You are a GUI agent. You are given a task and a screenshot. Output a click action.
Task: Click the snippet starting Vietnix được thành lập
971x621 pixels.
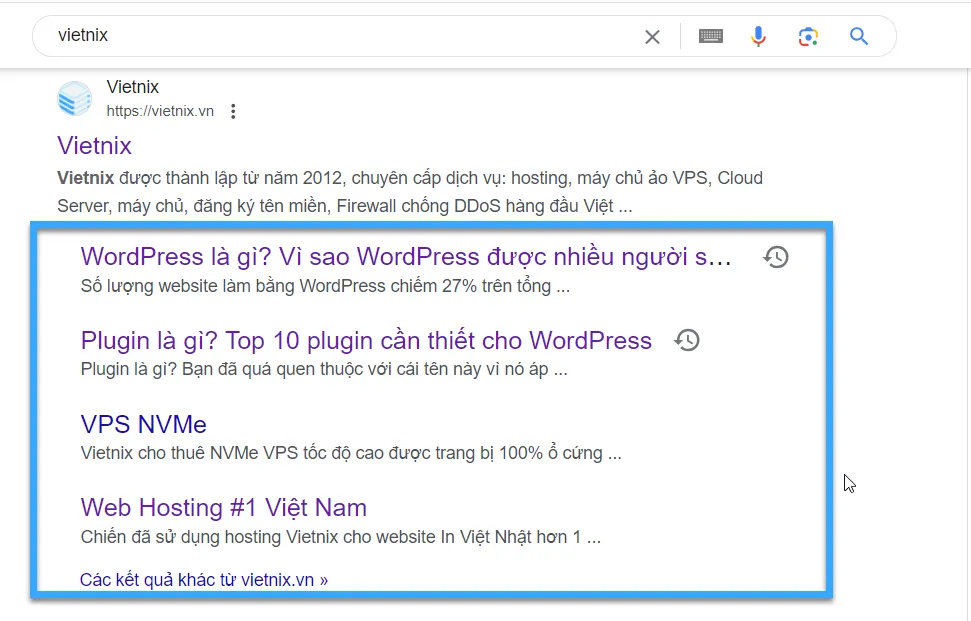[410, 192]
